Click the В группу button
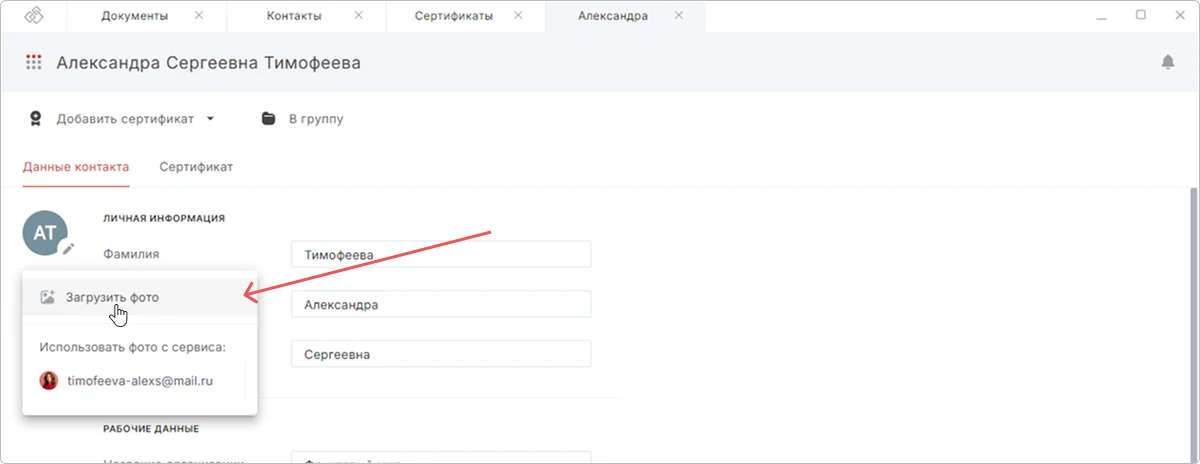This screenshot has width=1200, height=464. [x=302, y=119]
